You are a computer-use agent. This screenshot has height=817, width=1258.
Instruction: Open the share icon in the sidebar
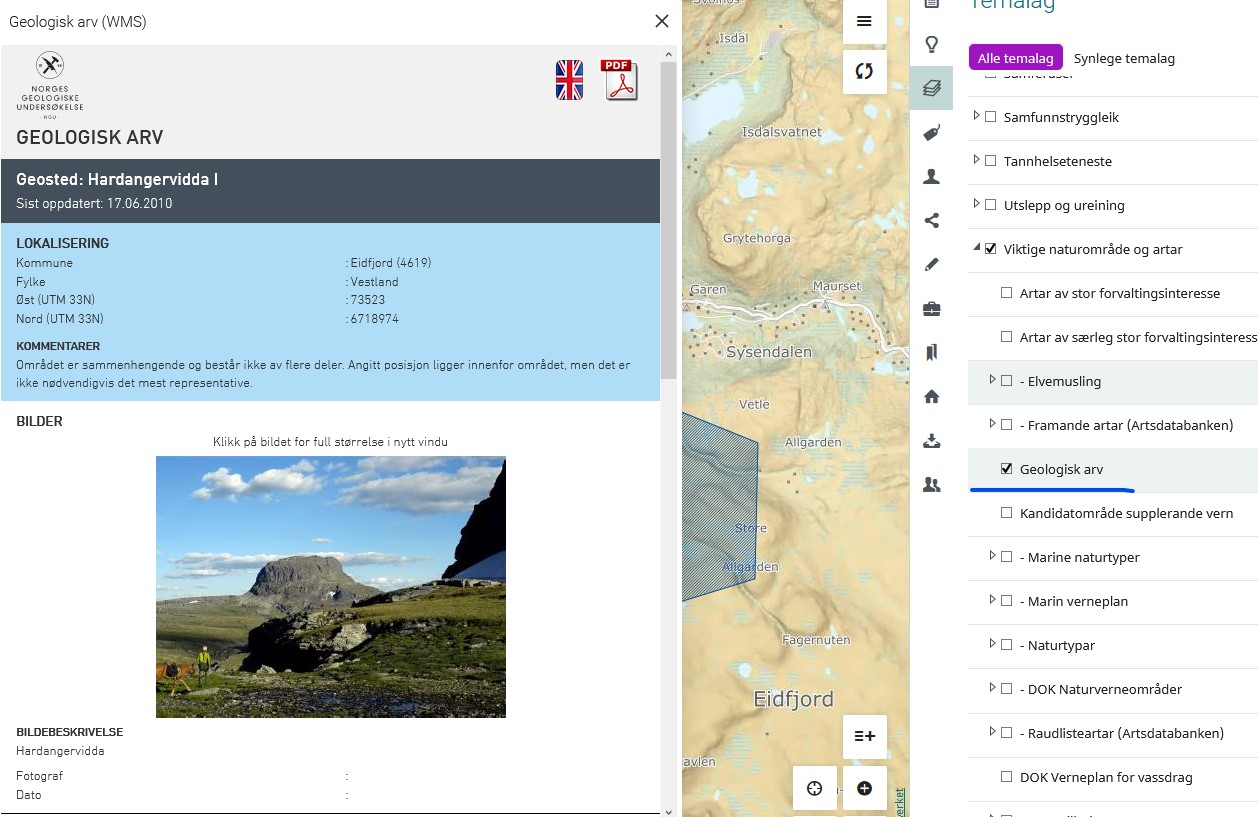(931, 220)
